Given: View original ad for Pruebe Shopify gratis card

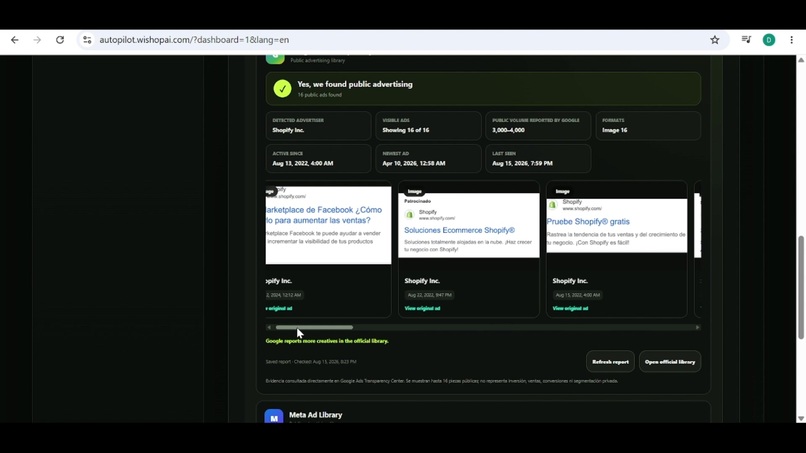Looking at the screenshot, I should coord(570,309).
